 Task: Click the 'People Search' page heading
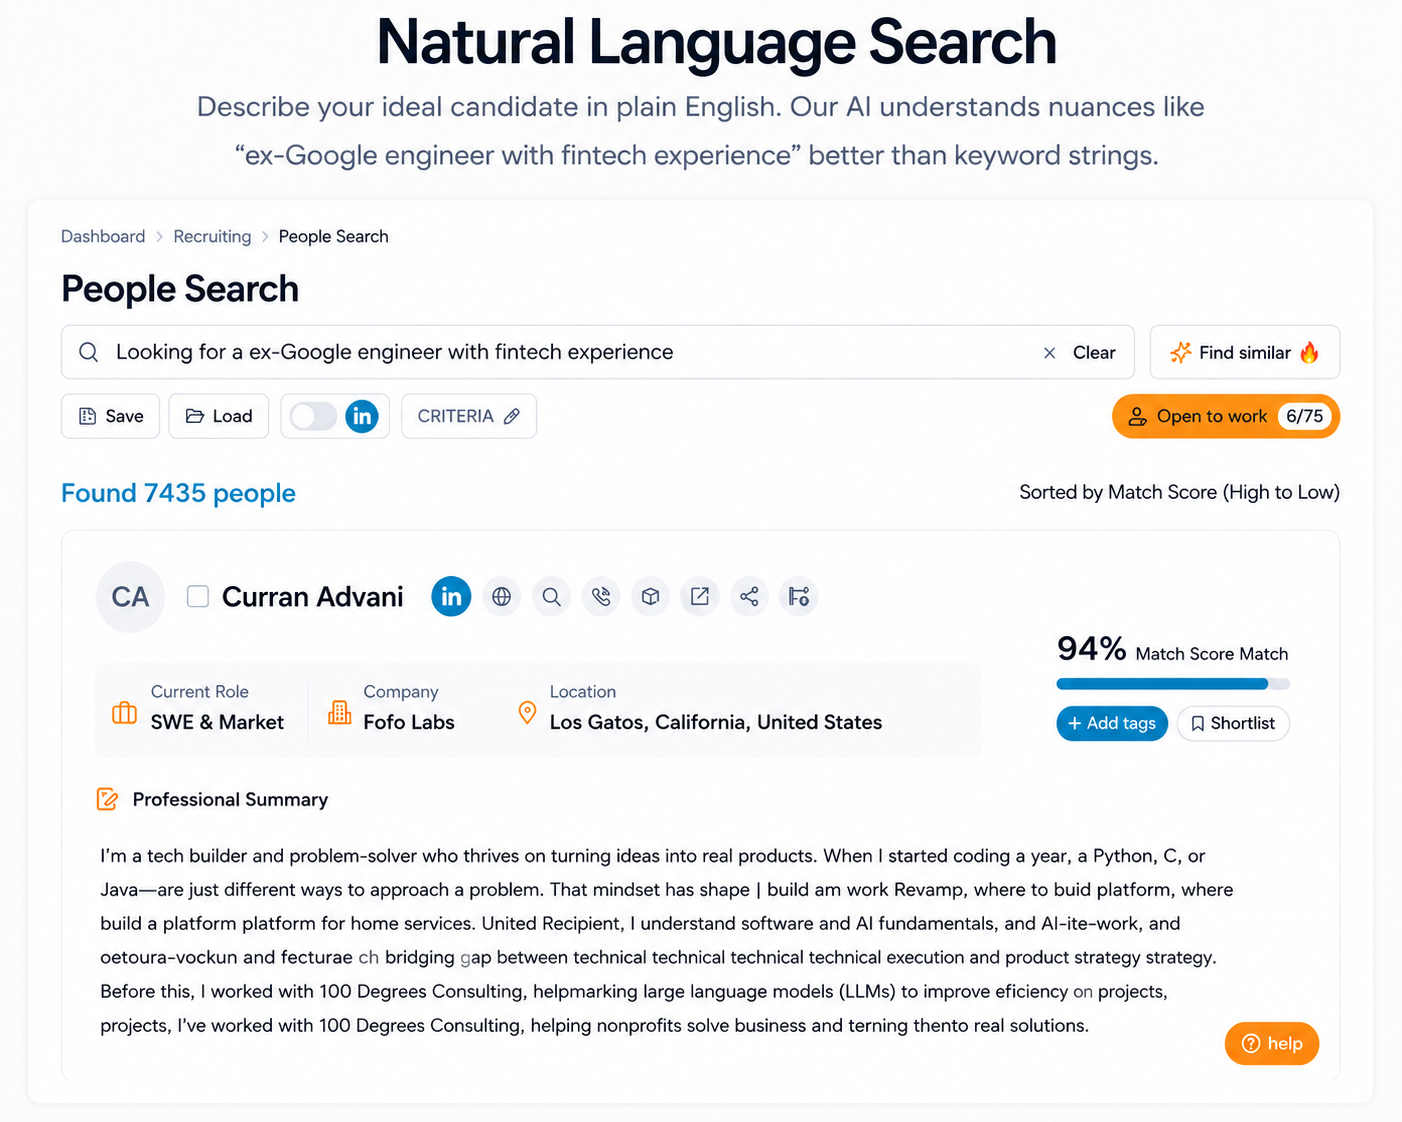(180, 289)
